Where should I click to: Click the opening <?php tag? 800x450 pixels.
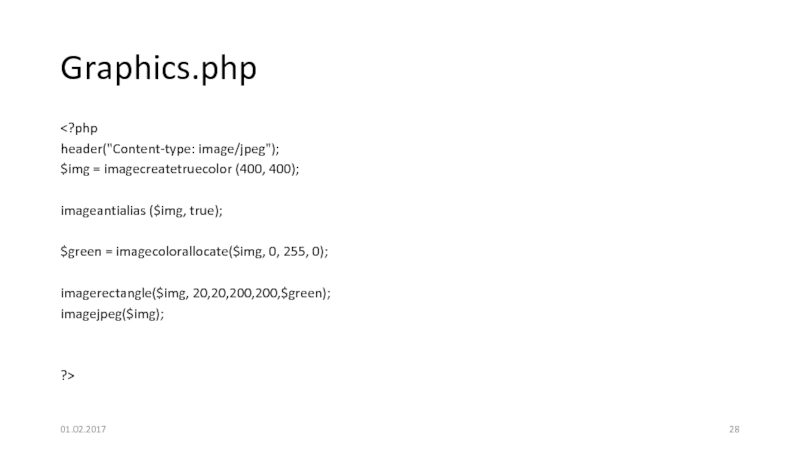pos(79,128)
